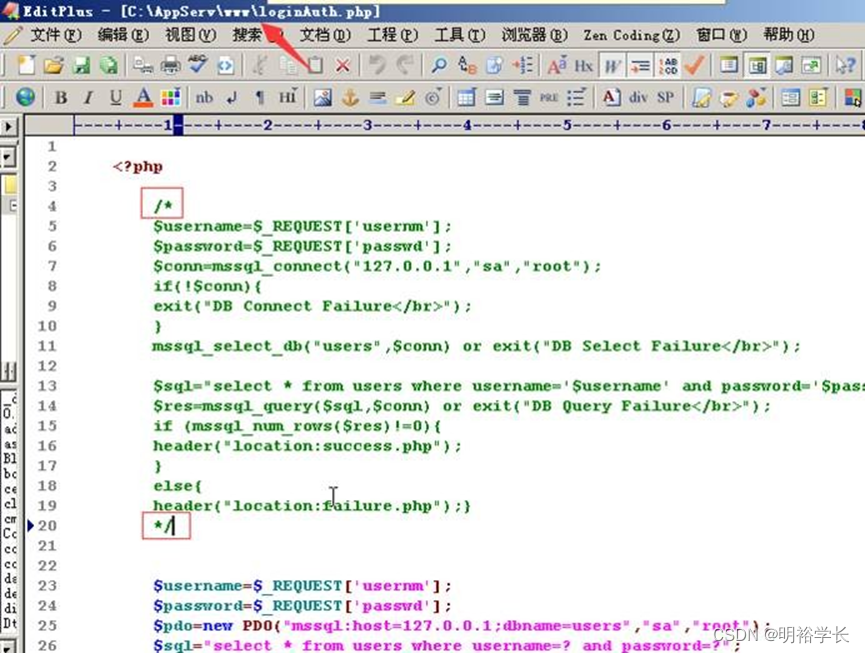Open the Heading HI dropdown
Image resolution: width=865 pixels, height=653 pixels.
coord(288,97)
